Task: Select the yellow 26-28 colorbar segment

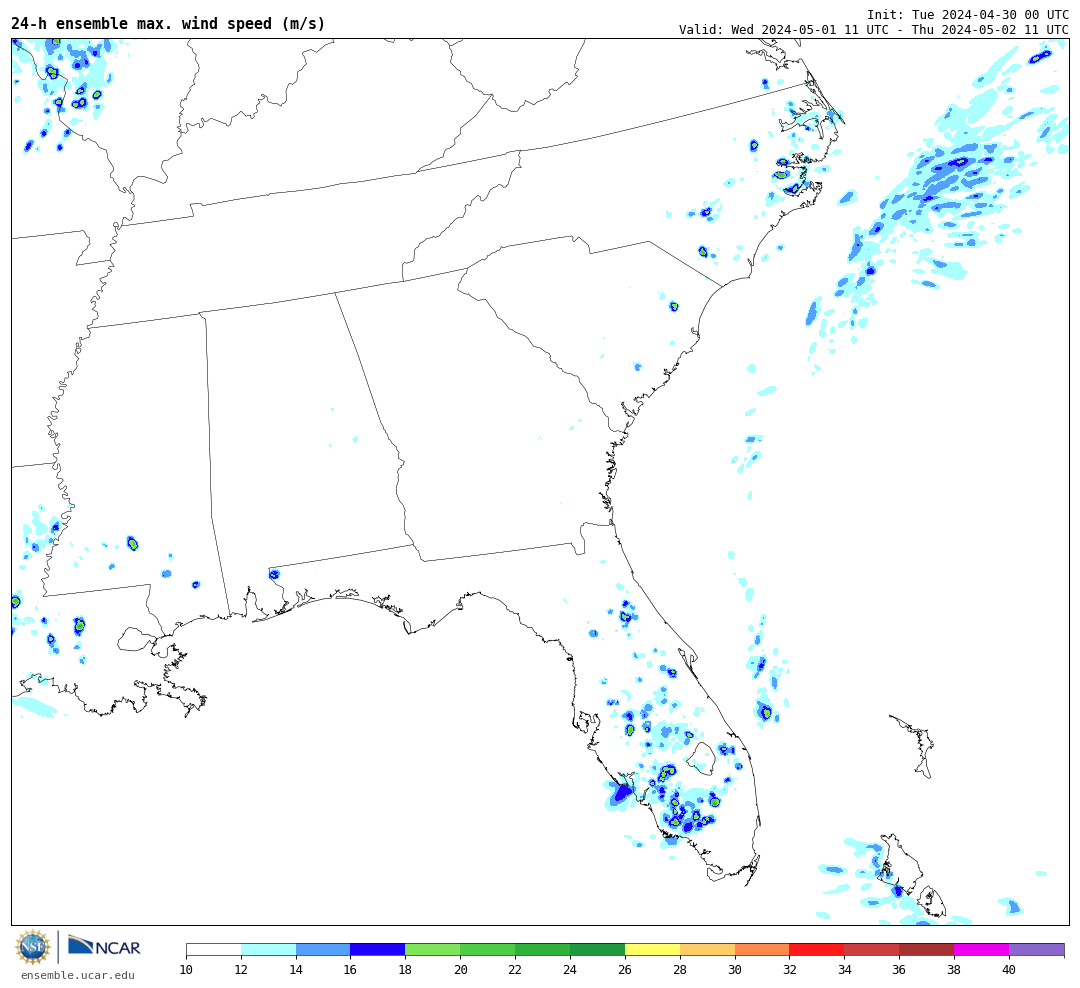Action: tap(652, 950)
